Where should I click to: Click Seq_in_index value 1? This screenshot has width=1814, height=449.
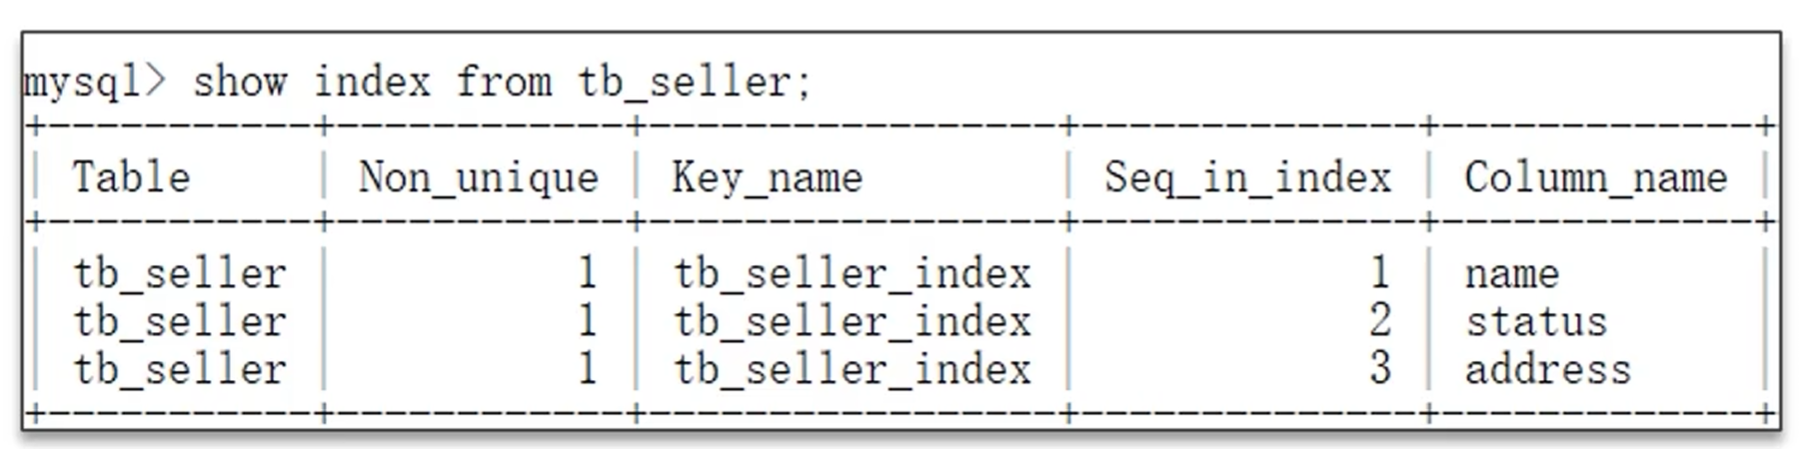point(1380,273)
